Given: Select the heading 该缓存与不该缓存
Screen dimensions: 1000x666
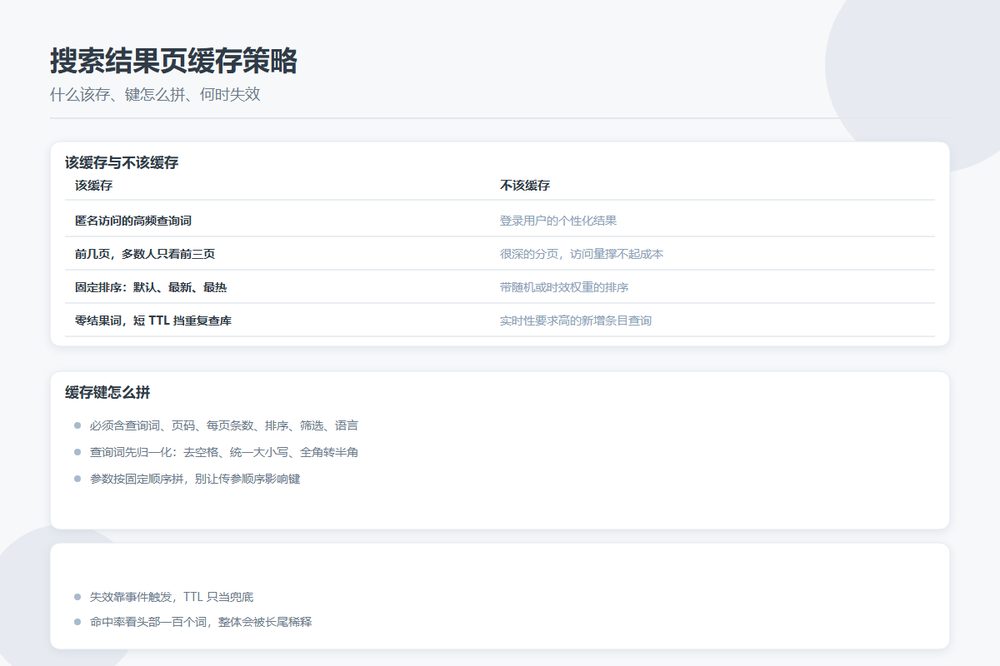Looking at the screenshot, I should pos(121,163).
